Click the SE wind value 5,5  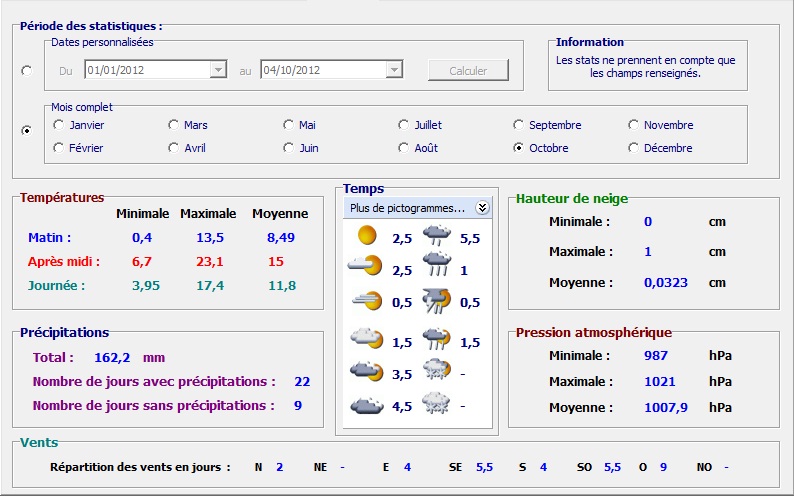pyautogui.click(x=485, y=467)
